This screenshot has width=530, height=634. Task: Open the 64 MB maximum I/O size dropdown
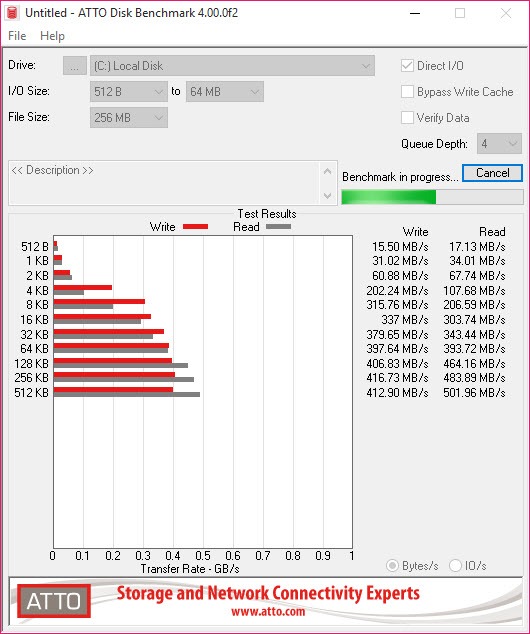(225, 92)
